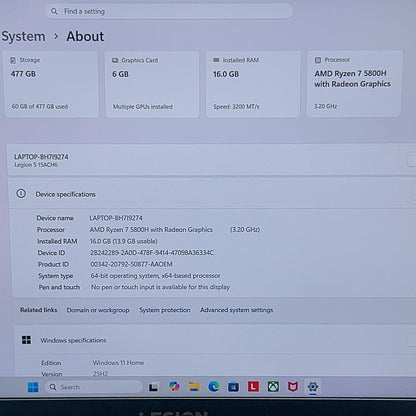Open Task View from the taskbar
This screenshot has height=416, width=416.
154,387
